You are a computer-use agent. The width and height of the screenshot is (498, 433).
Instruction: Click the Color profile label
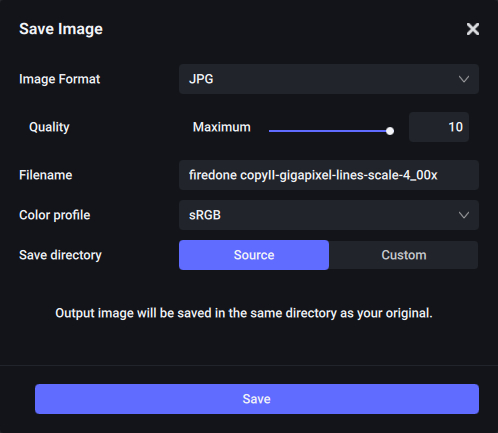pyautogui.click(x=55, y=215)
